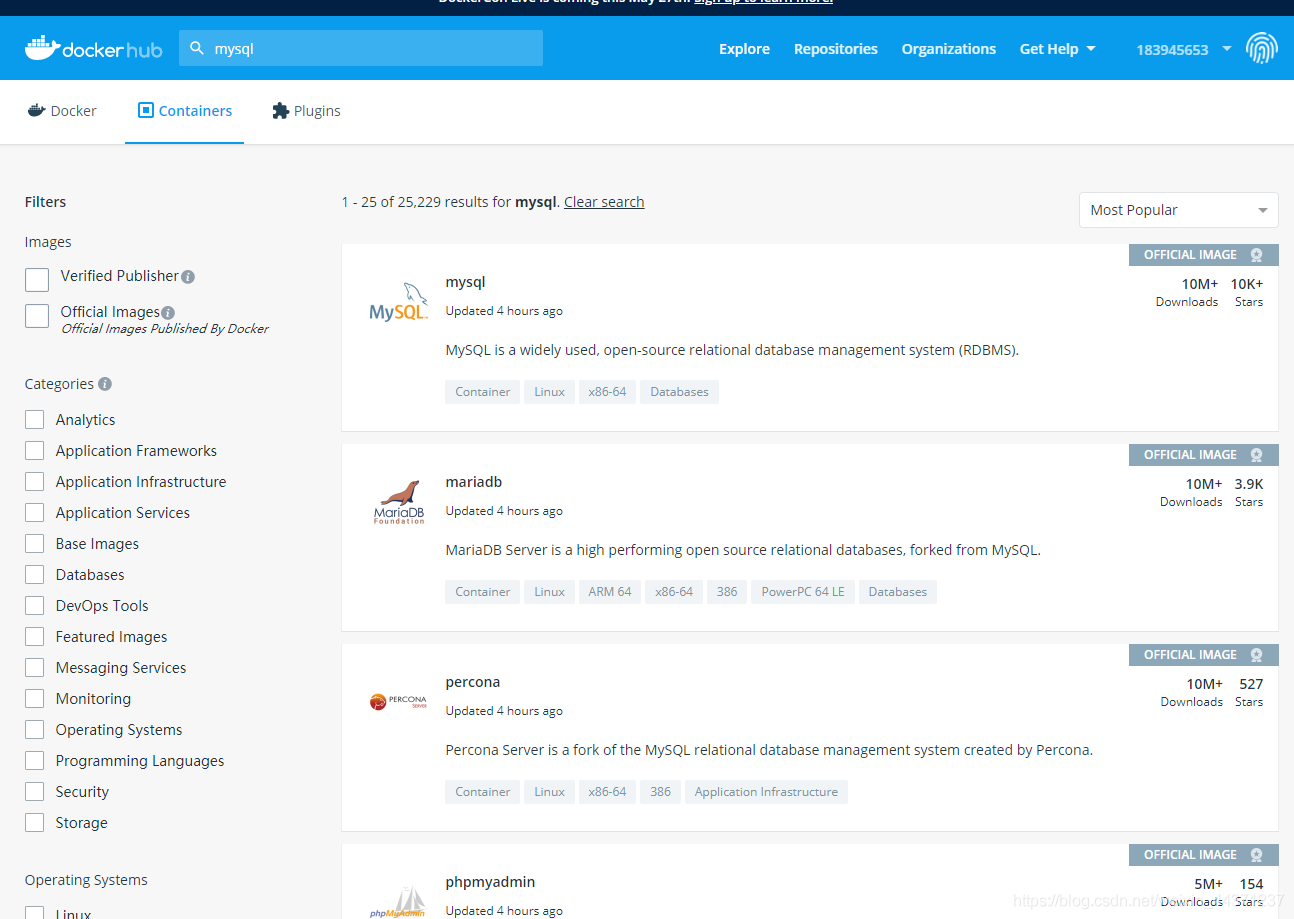The width and height of the screenshot is (1294, 919).
Task: Check the Analytics category
Action: (35, 419)
